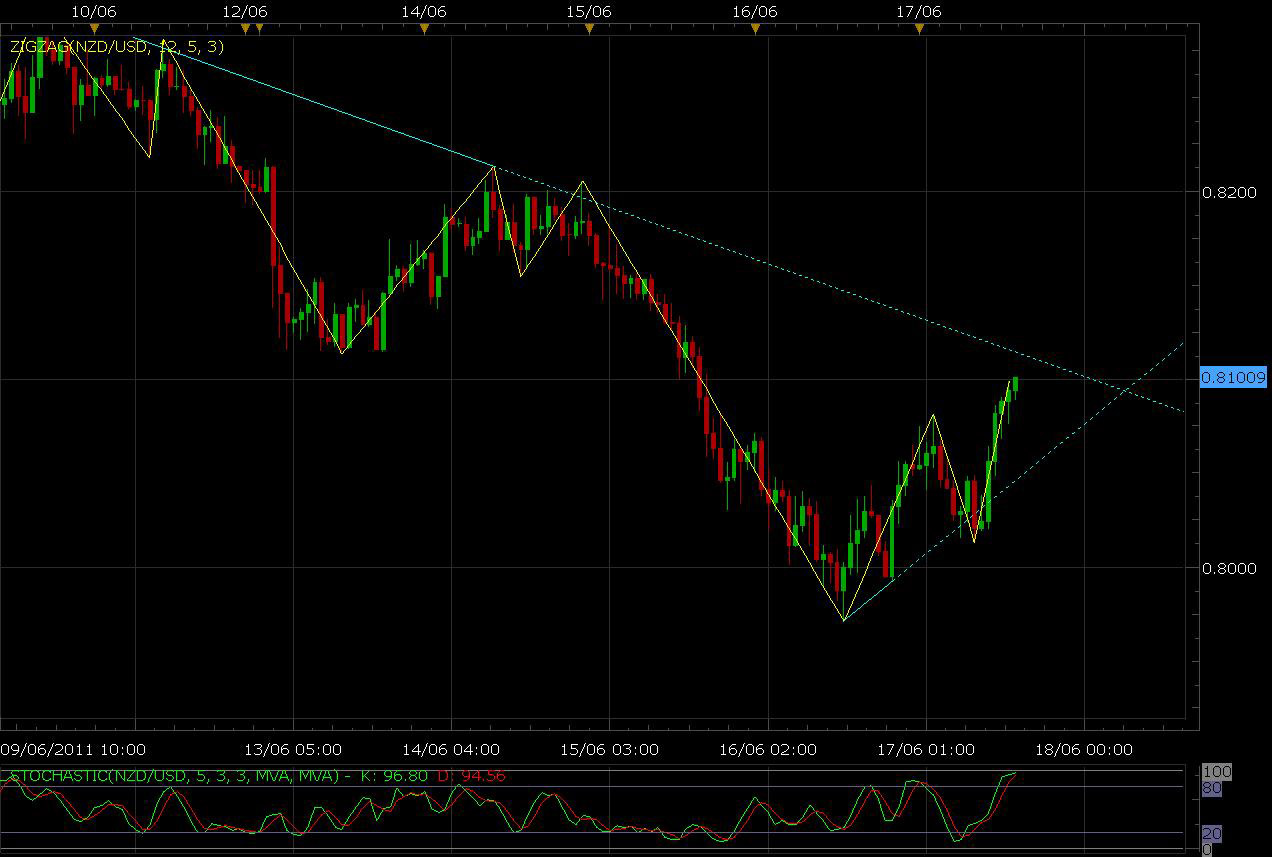
Task: Click the triangle marker under 16/06
Action: [755, 29]
